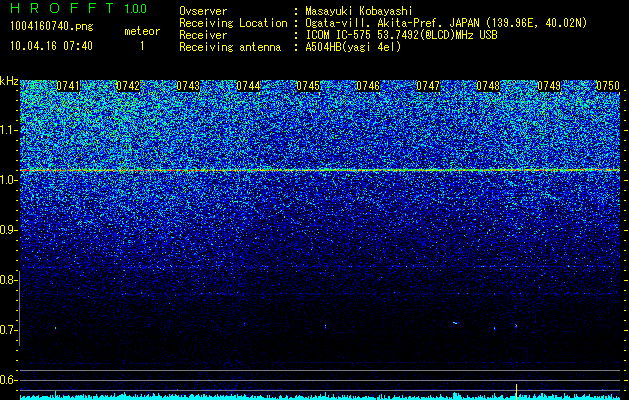
Task: Click the meteor echo blip after 0747
Action: [455, 323]
